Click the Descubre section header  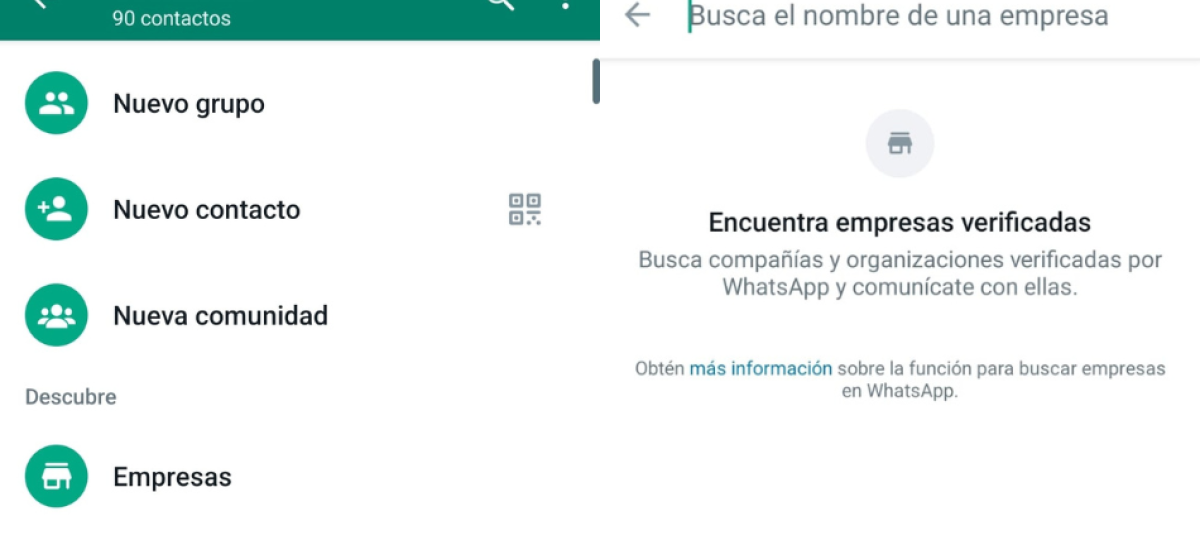pos(71,397)
